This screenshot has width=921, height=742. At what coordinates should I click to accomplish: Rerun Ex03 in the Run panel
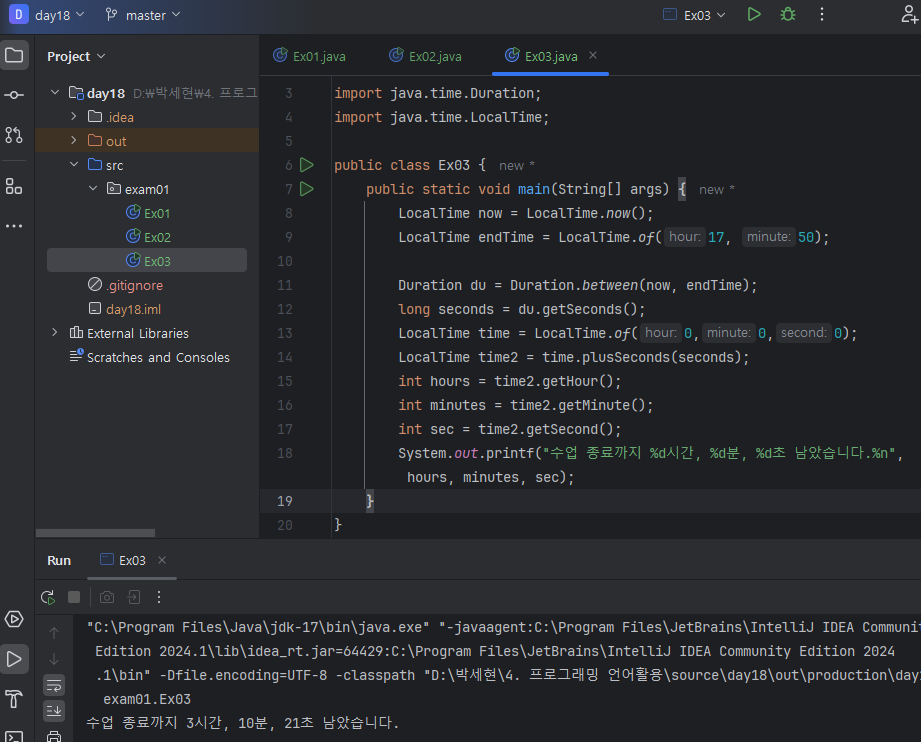click(x=47, y=597)
